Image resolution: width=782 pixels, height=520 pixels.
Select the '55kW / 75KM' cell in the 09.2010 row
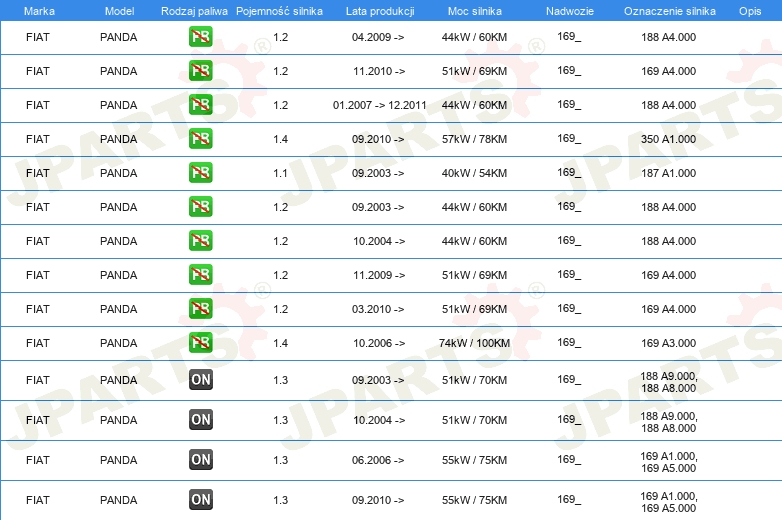pos(474,500)
